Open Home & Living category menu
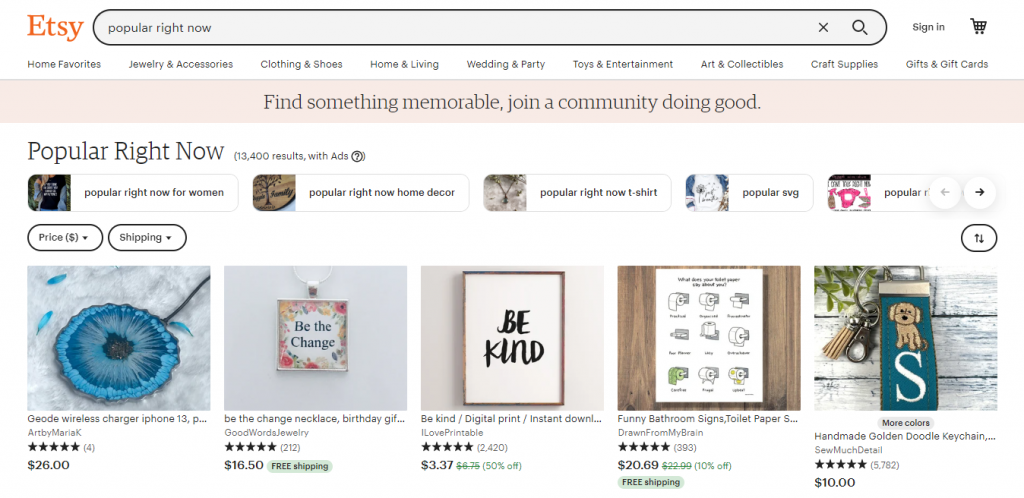The image size is (1024, 498). [404, 64]
